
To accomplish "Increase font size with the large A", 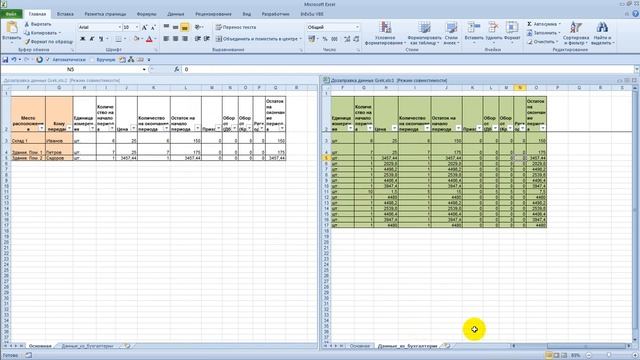I will tap(144, 27).
